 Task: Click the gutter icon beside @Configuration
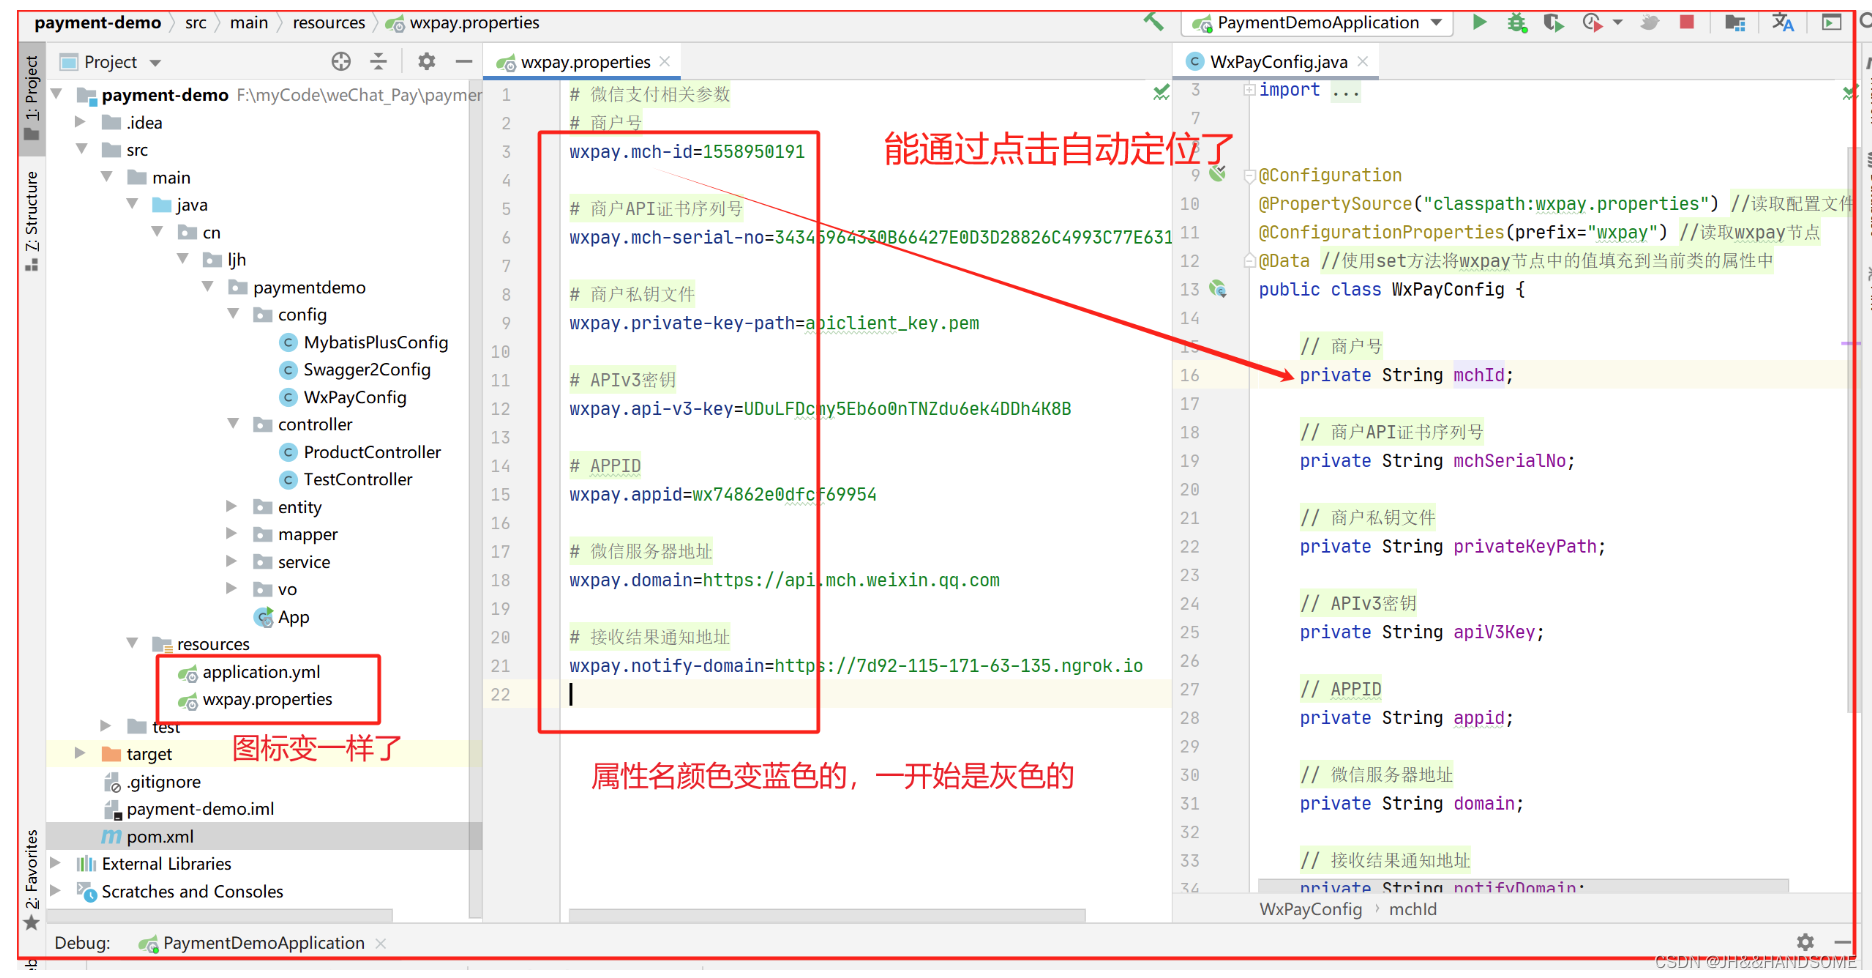(1217, 174)
